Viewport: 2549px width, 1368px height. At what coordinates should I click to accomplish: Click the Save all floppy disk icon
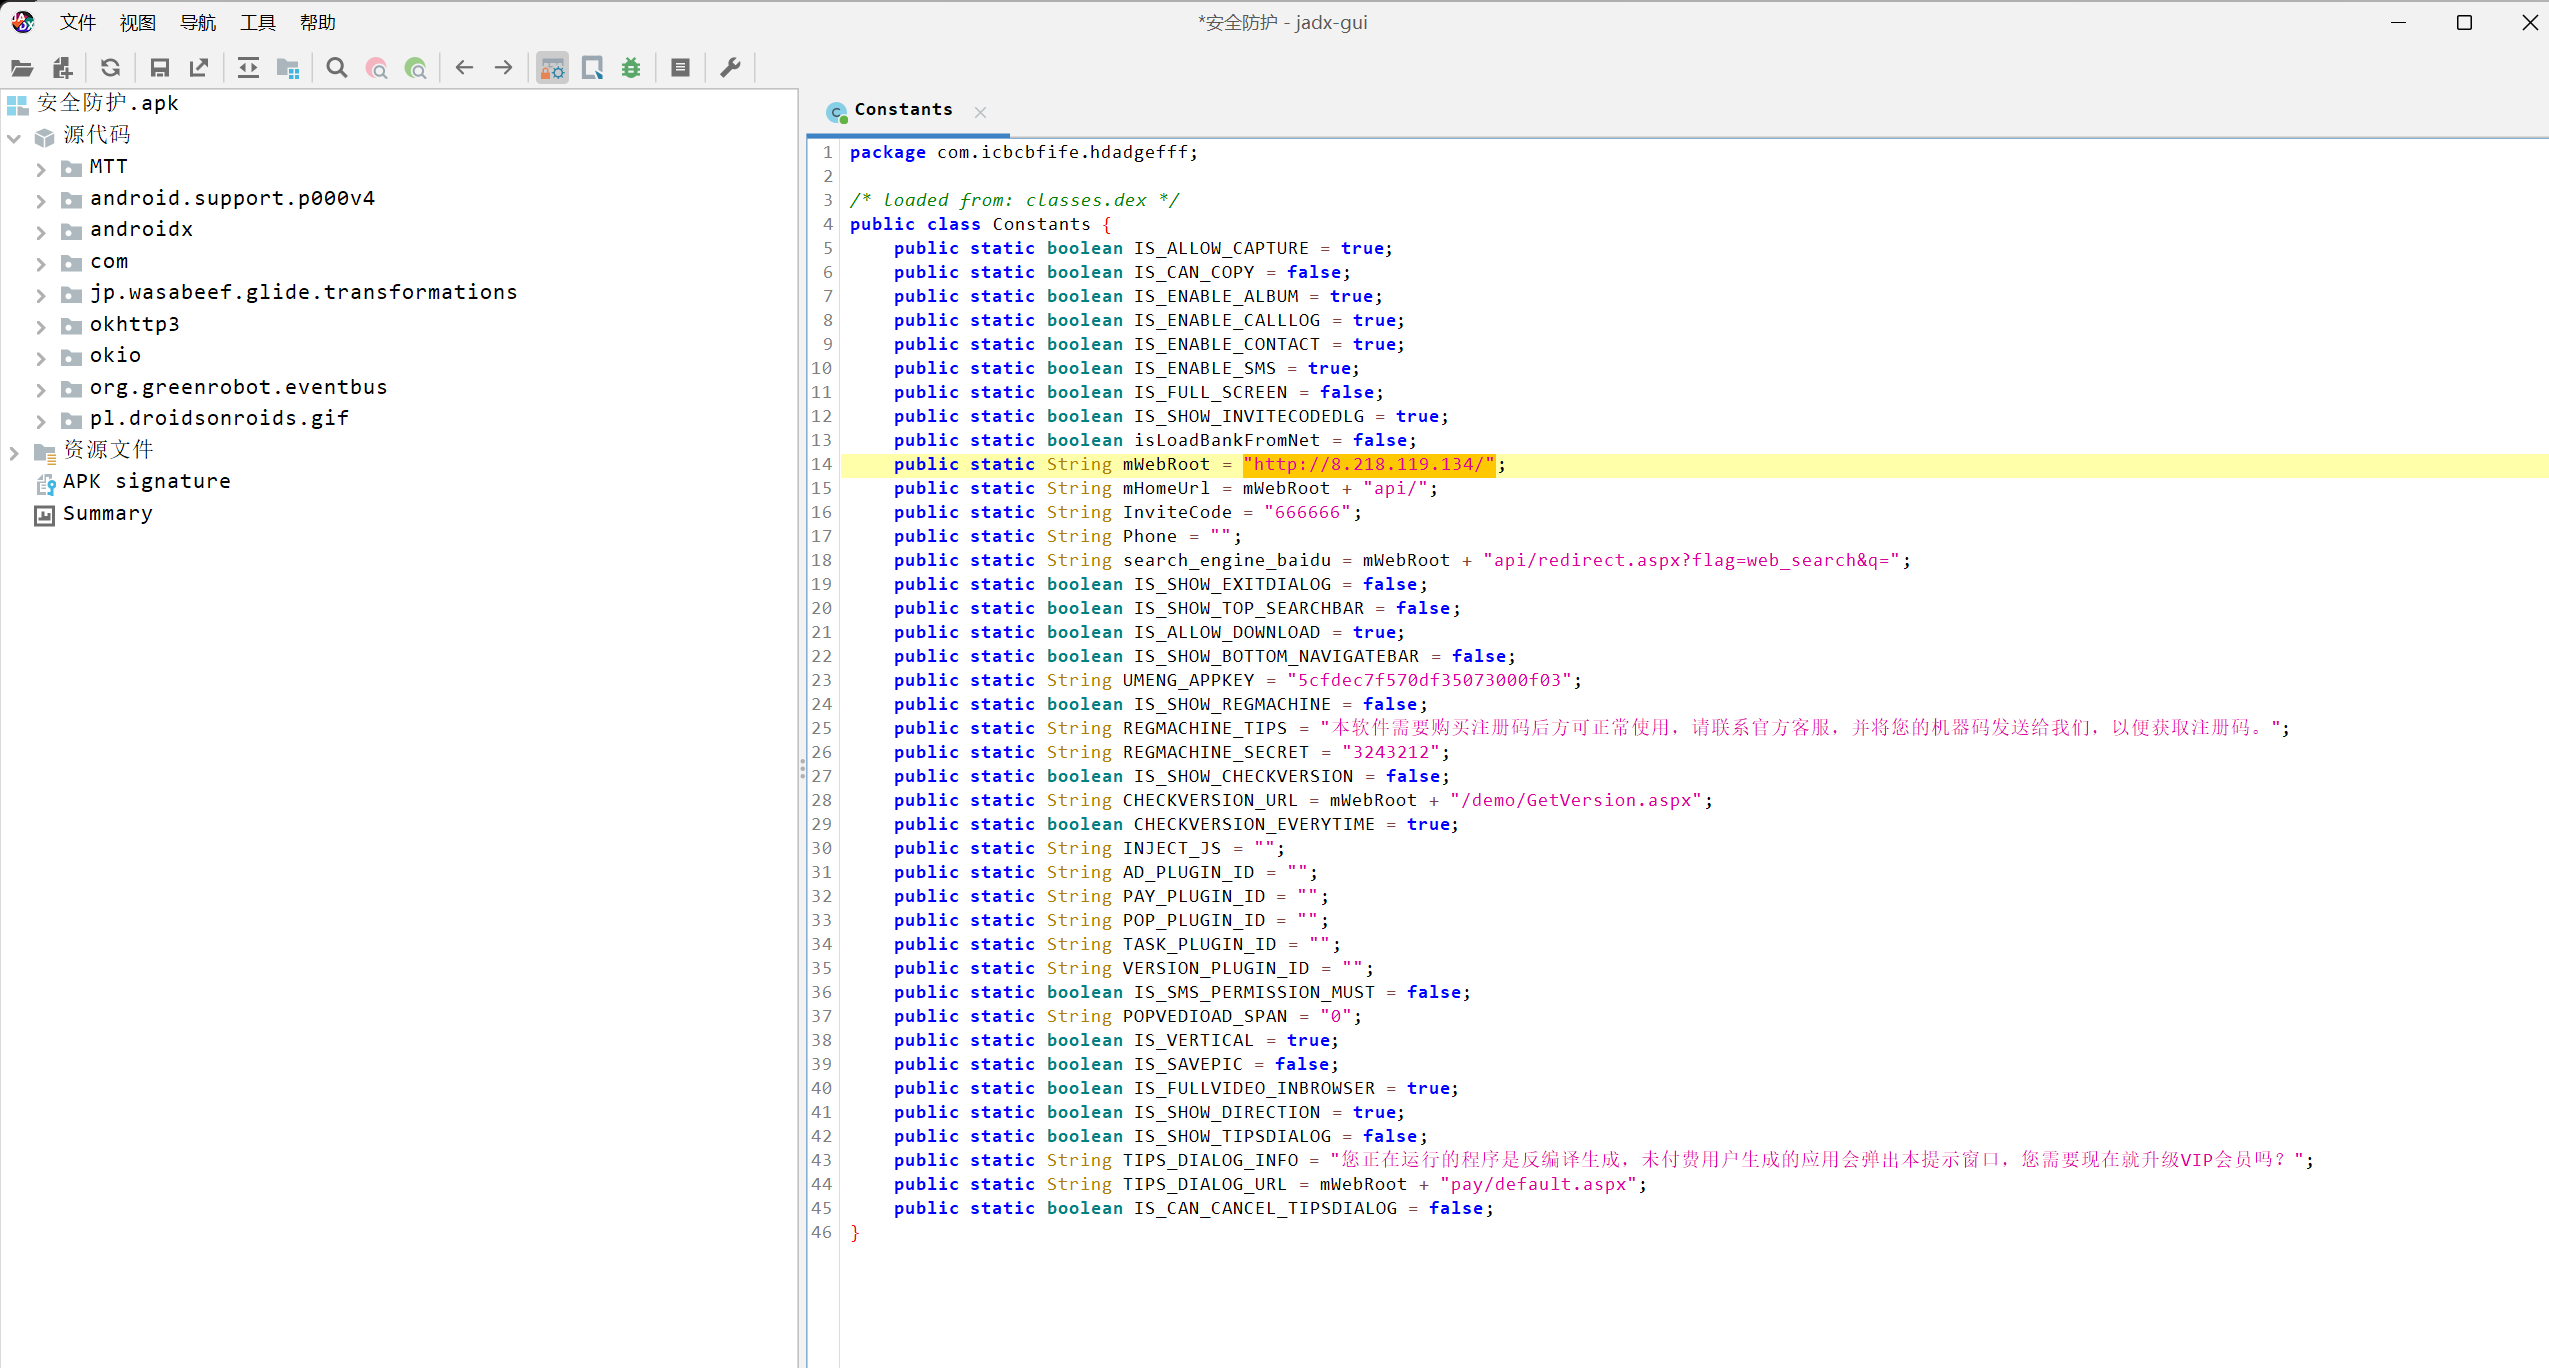159,68
